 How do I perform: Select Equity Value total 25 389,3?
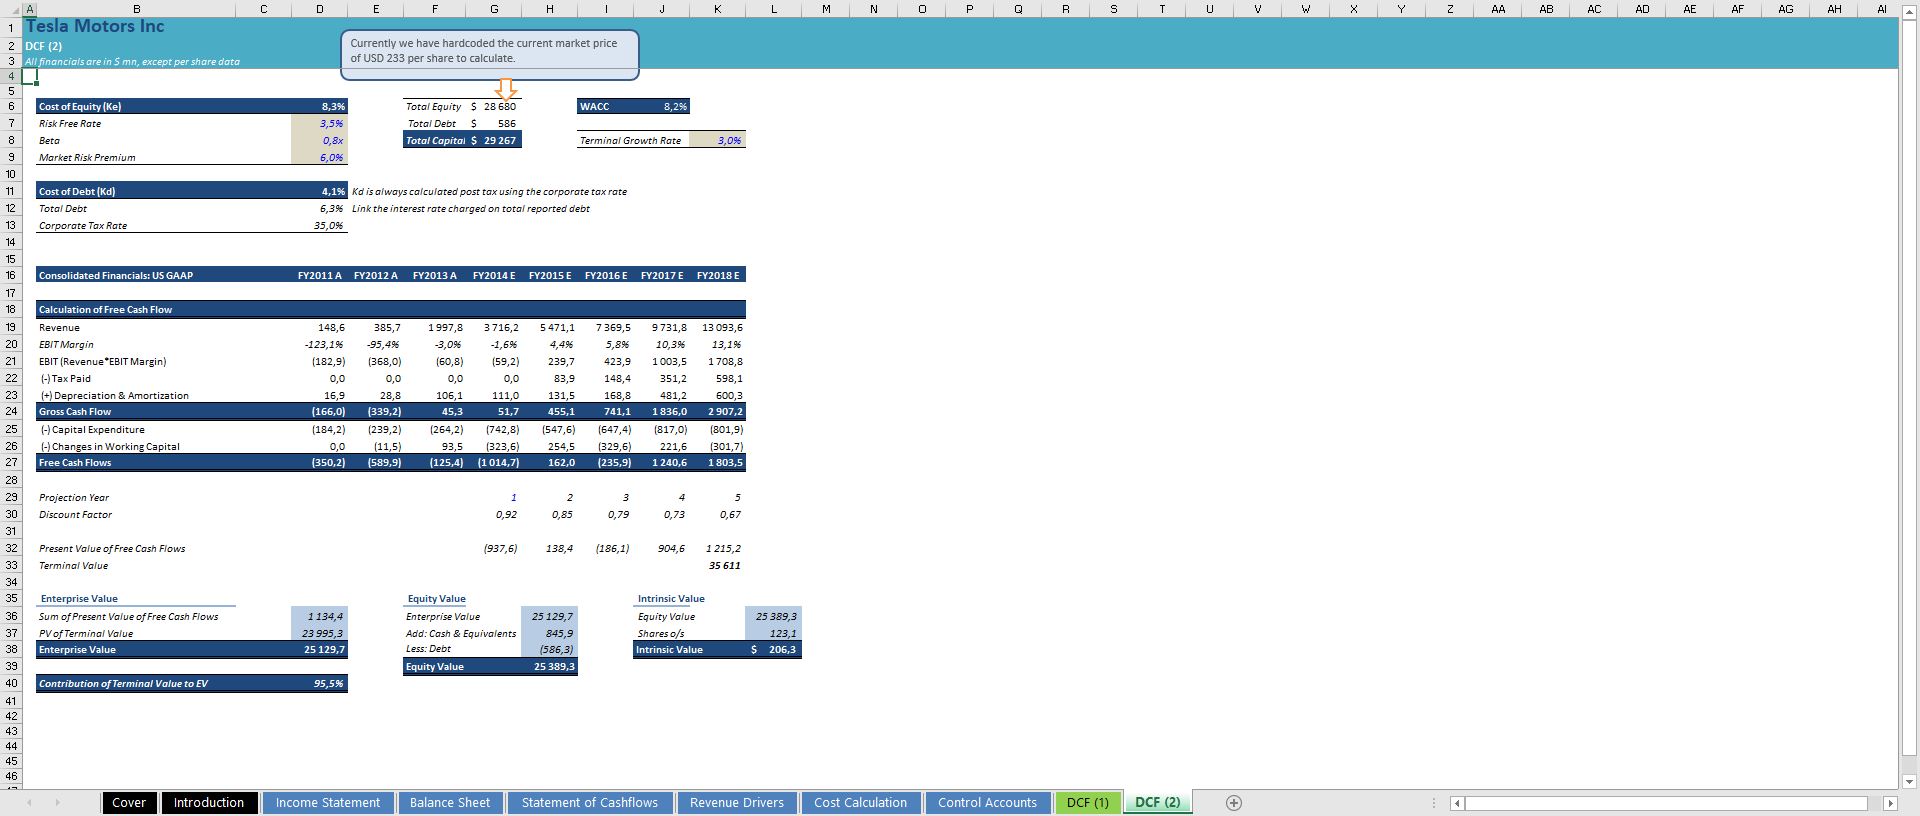pos(549,667)
